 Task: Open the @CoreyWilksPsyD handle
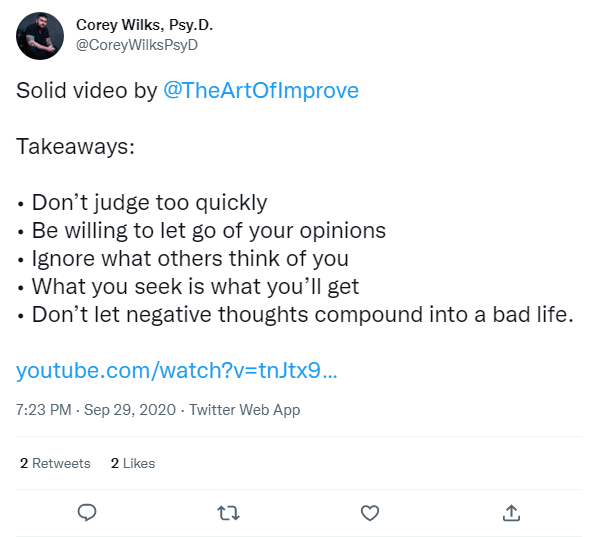[x=137, y=45]
